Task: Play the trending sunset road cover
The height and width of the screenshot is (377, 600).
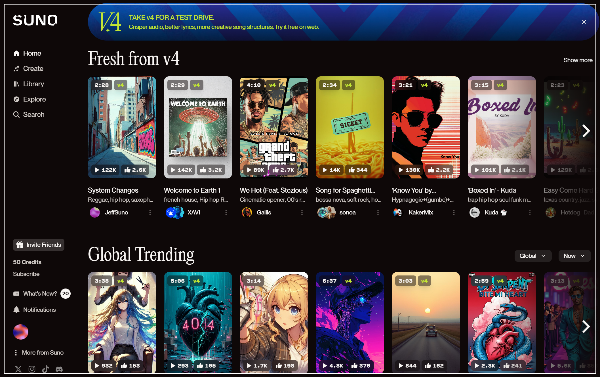Action: click(426, 322)
